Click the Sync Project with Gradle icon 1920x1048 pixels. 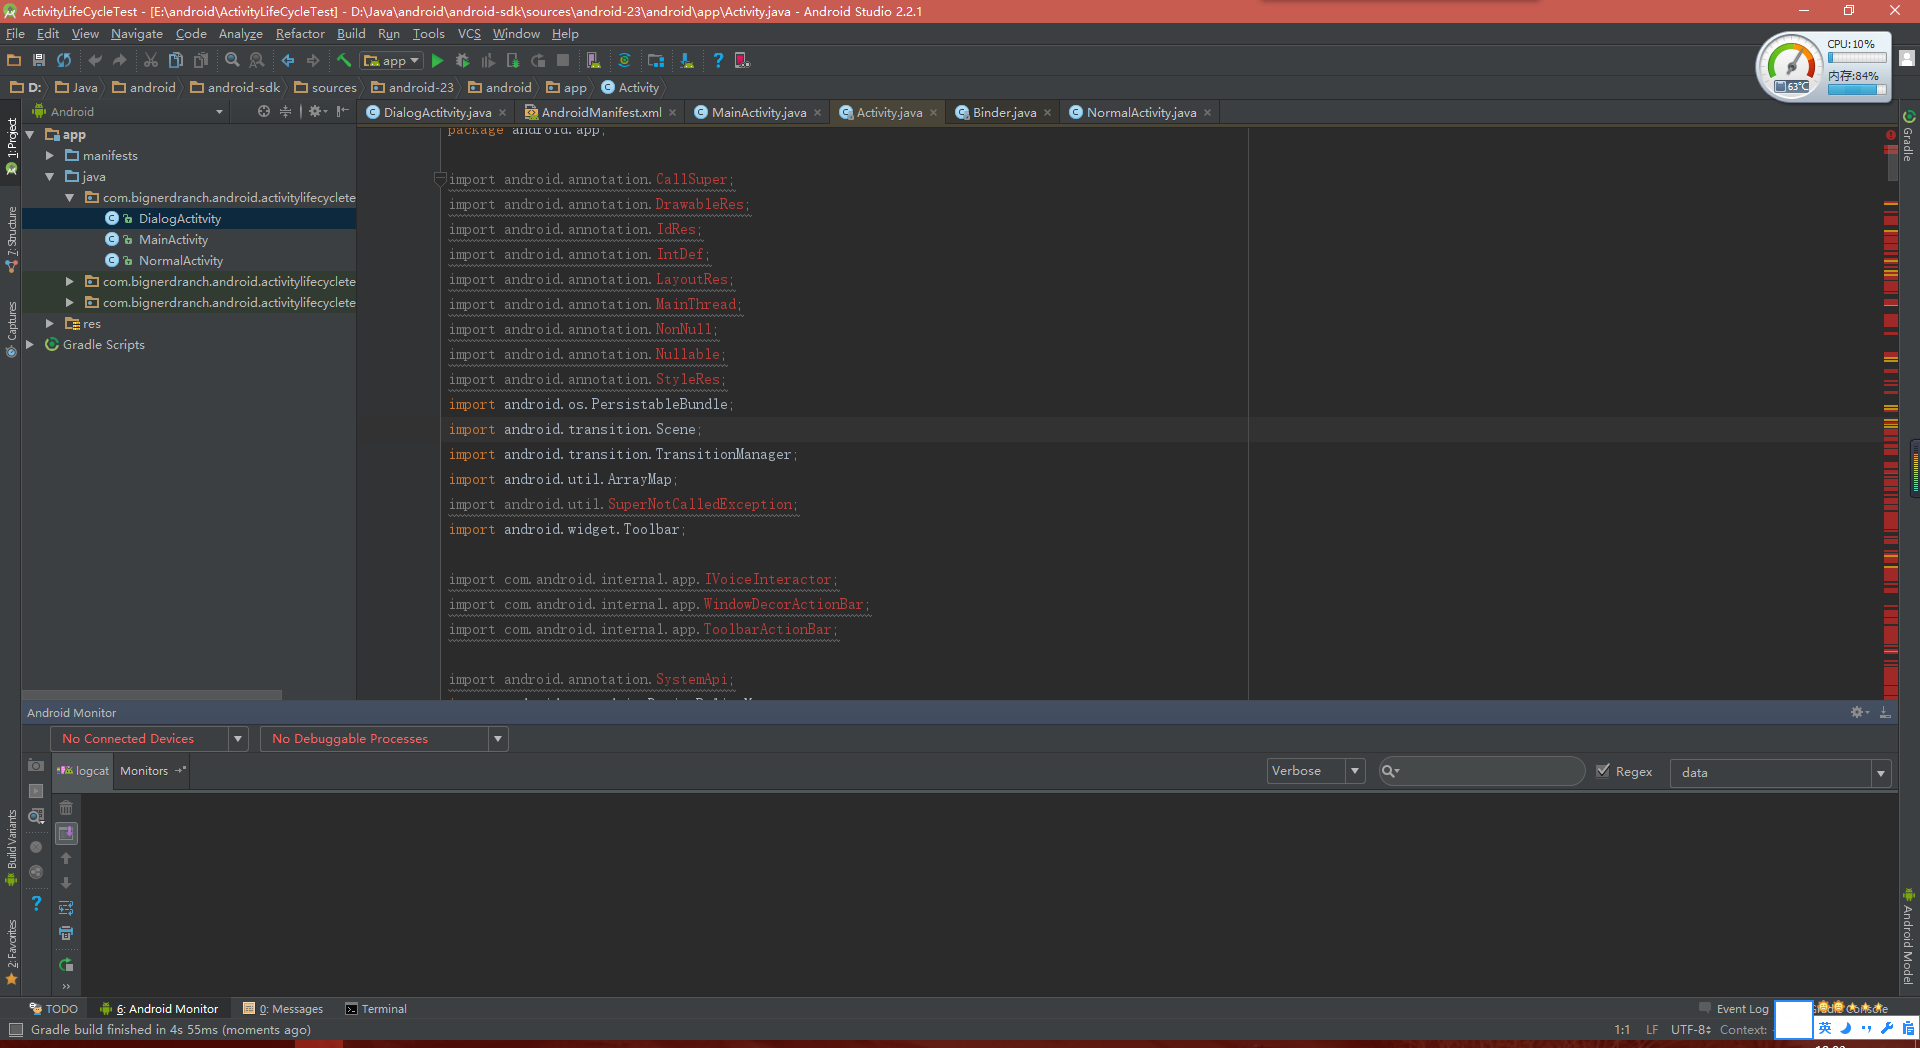tap(625, 61)
